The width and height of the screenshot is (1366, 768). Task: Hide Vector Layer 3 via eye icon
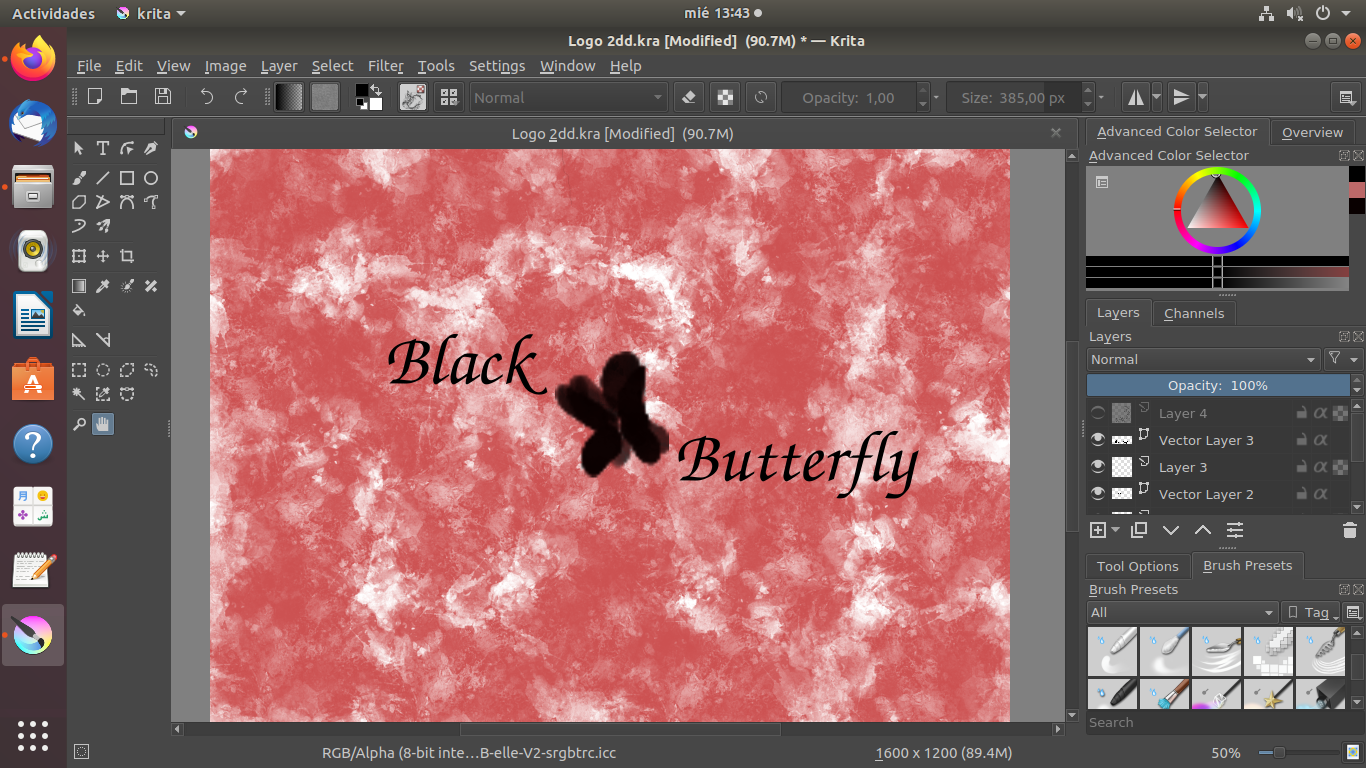pyautogui.click(x=1098, y=440)
